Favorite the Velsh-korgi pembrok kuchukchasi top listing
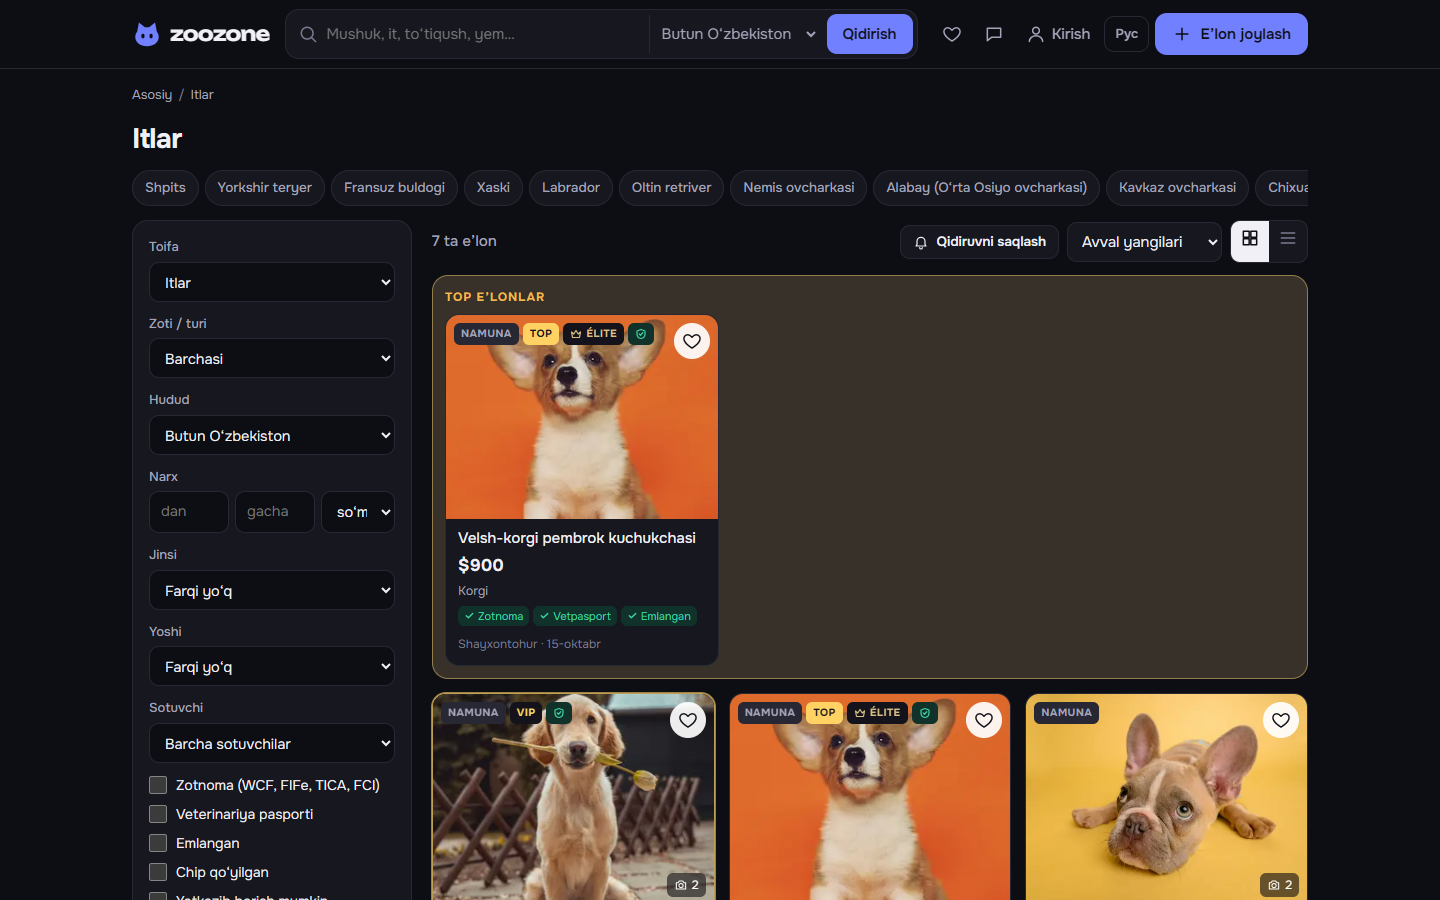 click(692, 341)
